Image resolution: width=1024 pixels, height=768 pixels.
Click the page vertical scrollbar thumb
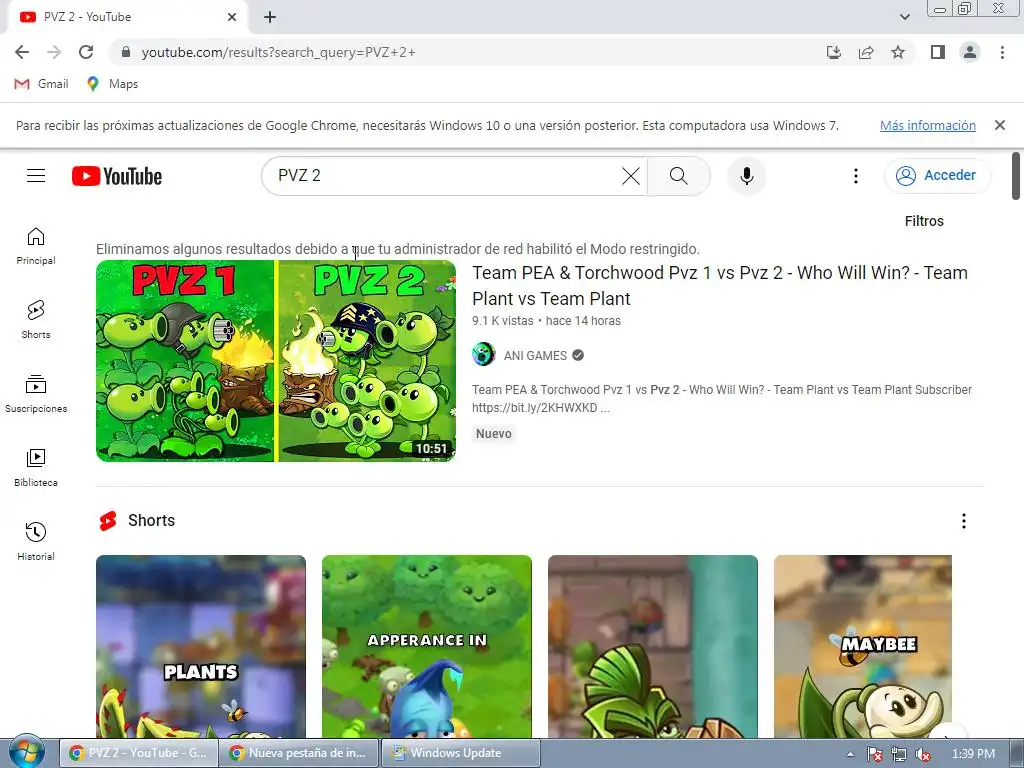coord(1016,176)
